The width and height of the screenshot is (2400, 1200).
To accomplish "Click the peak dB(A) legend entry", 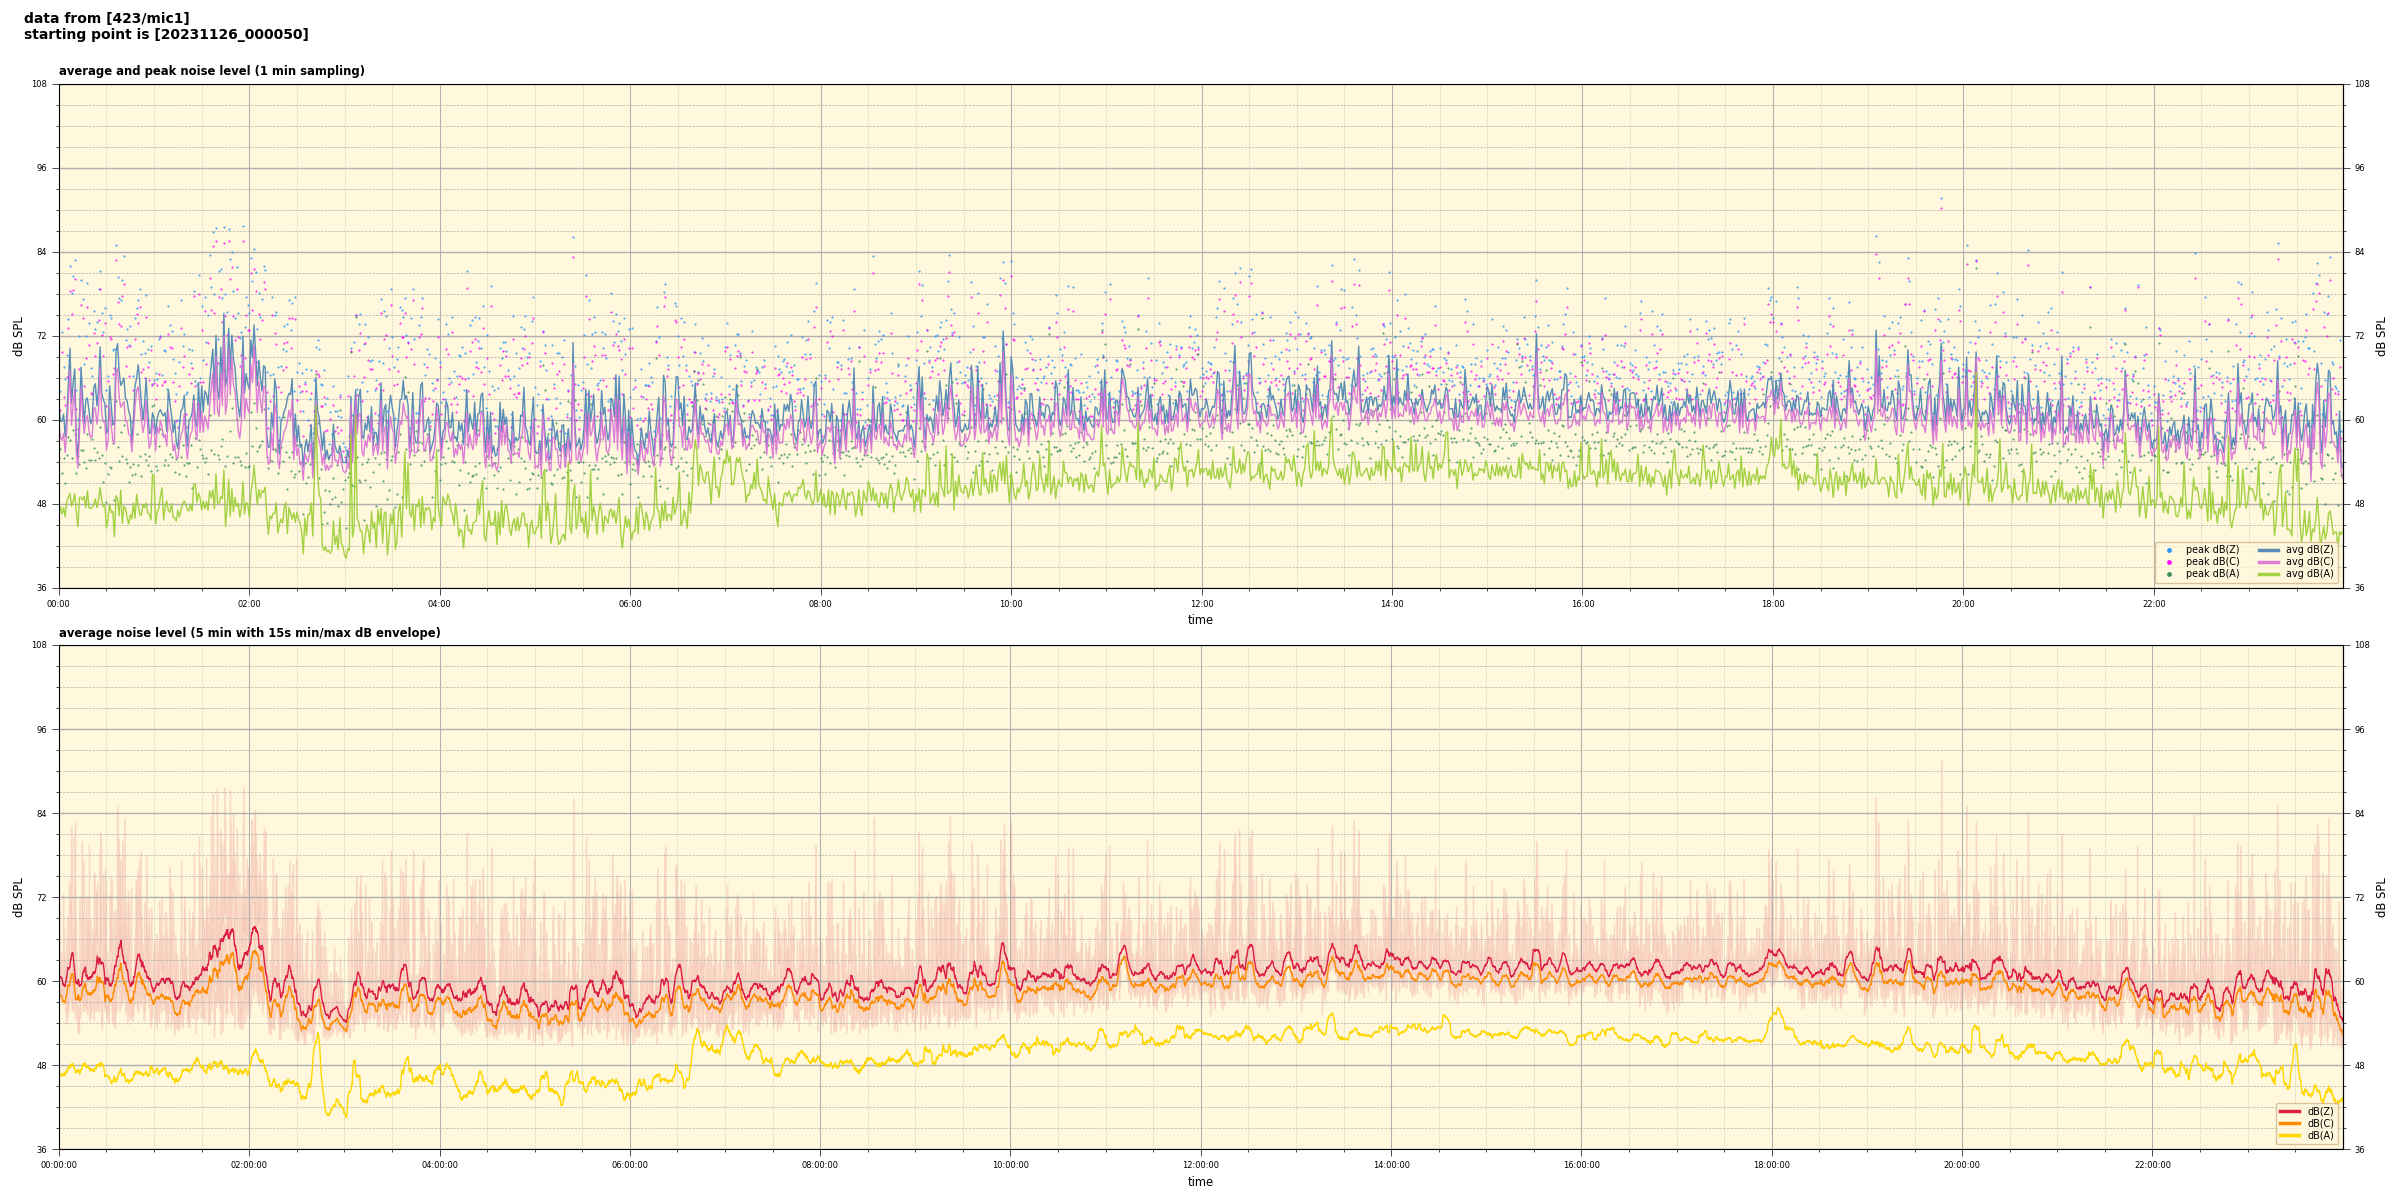I will click(x=2212, y=574).
